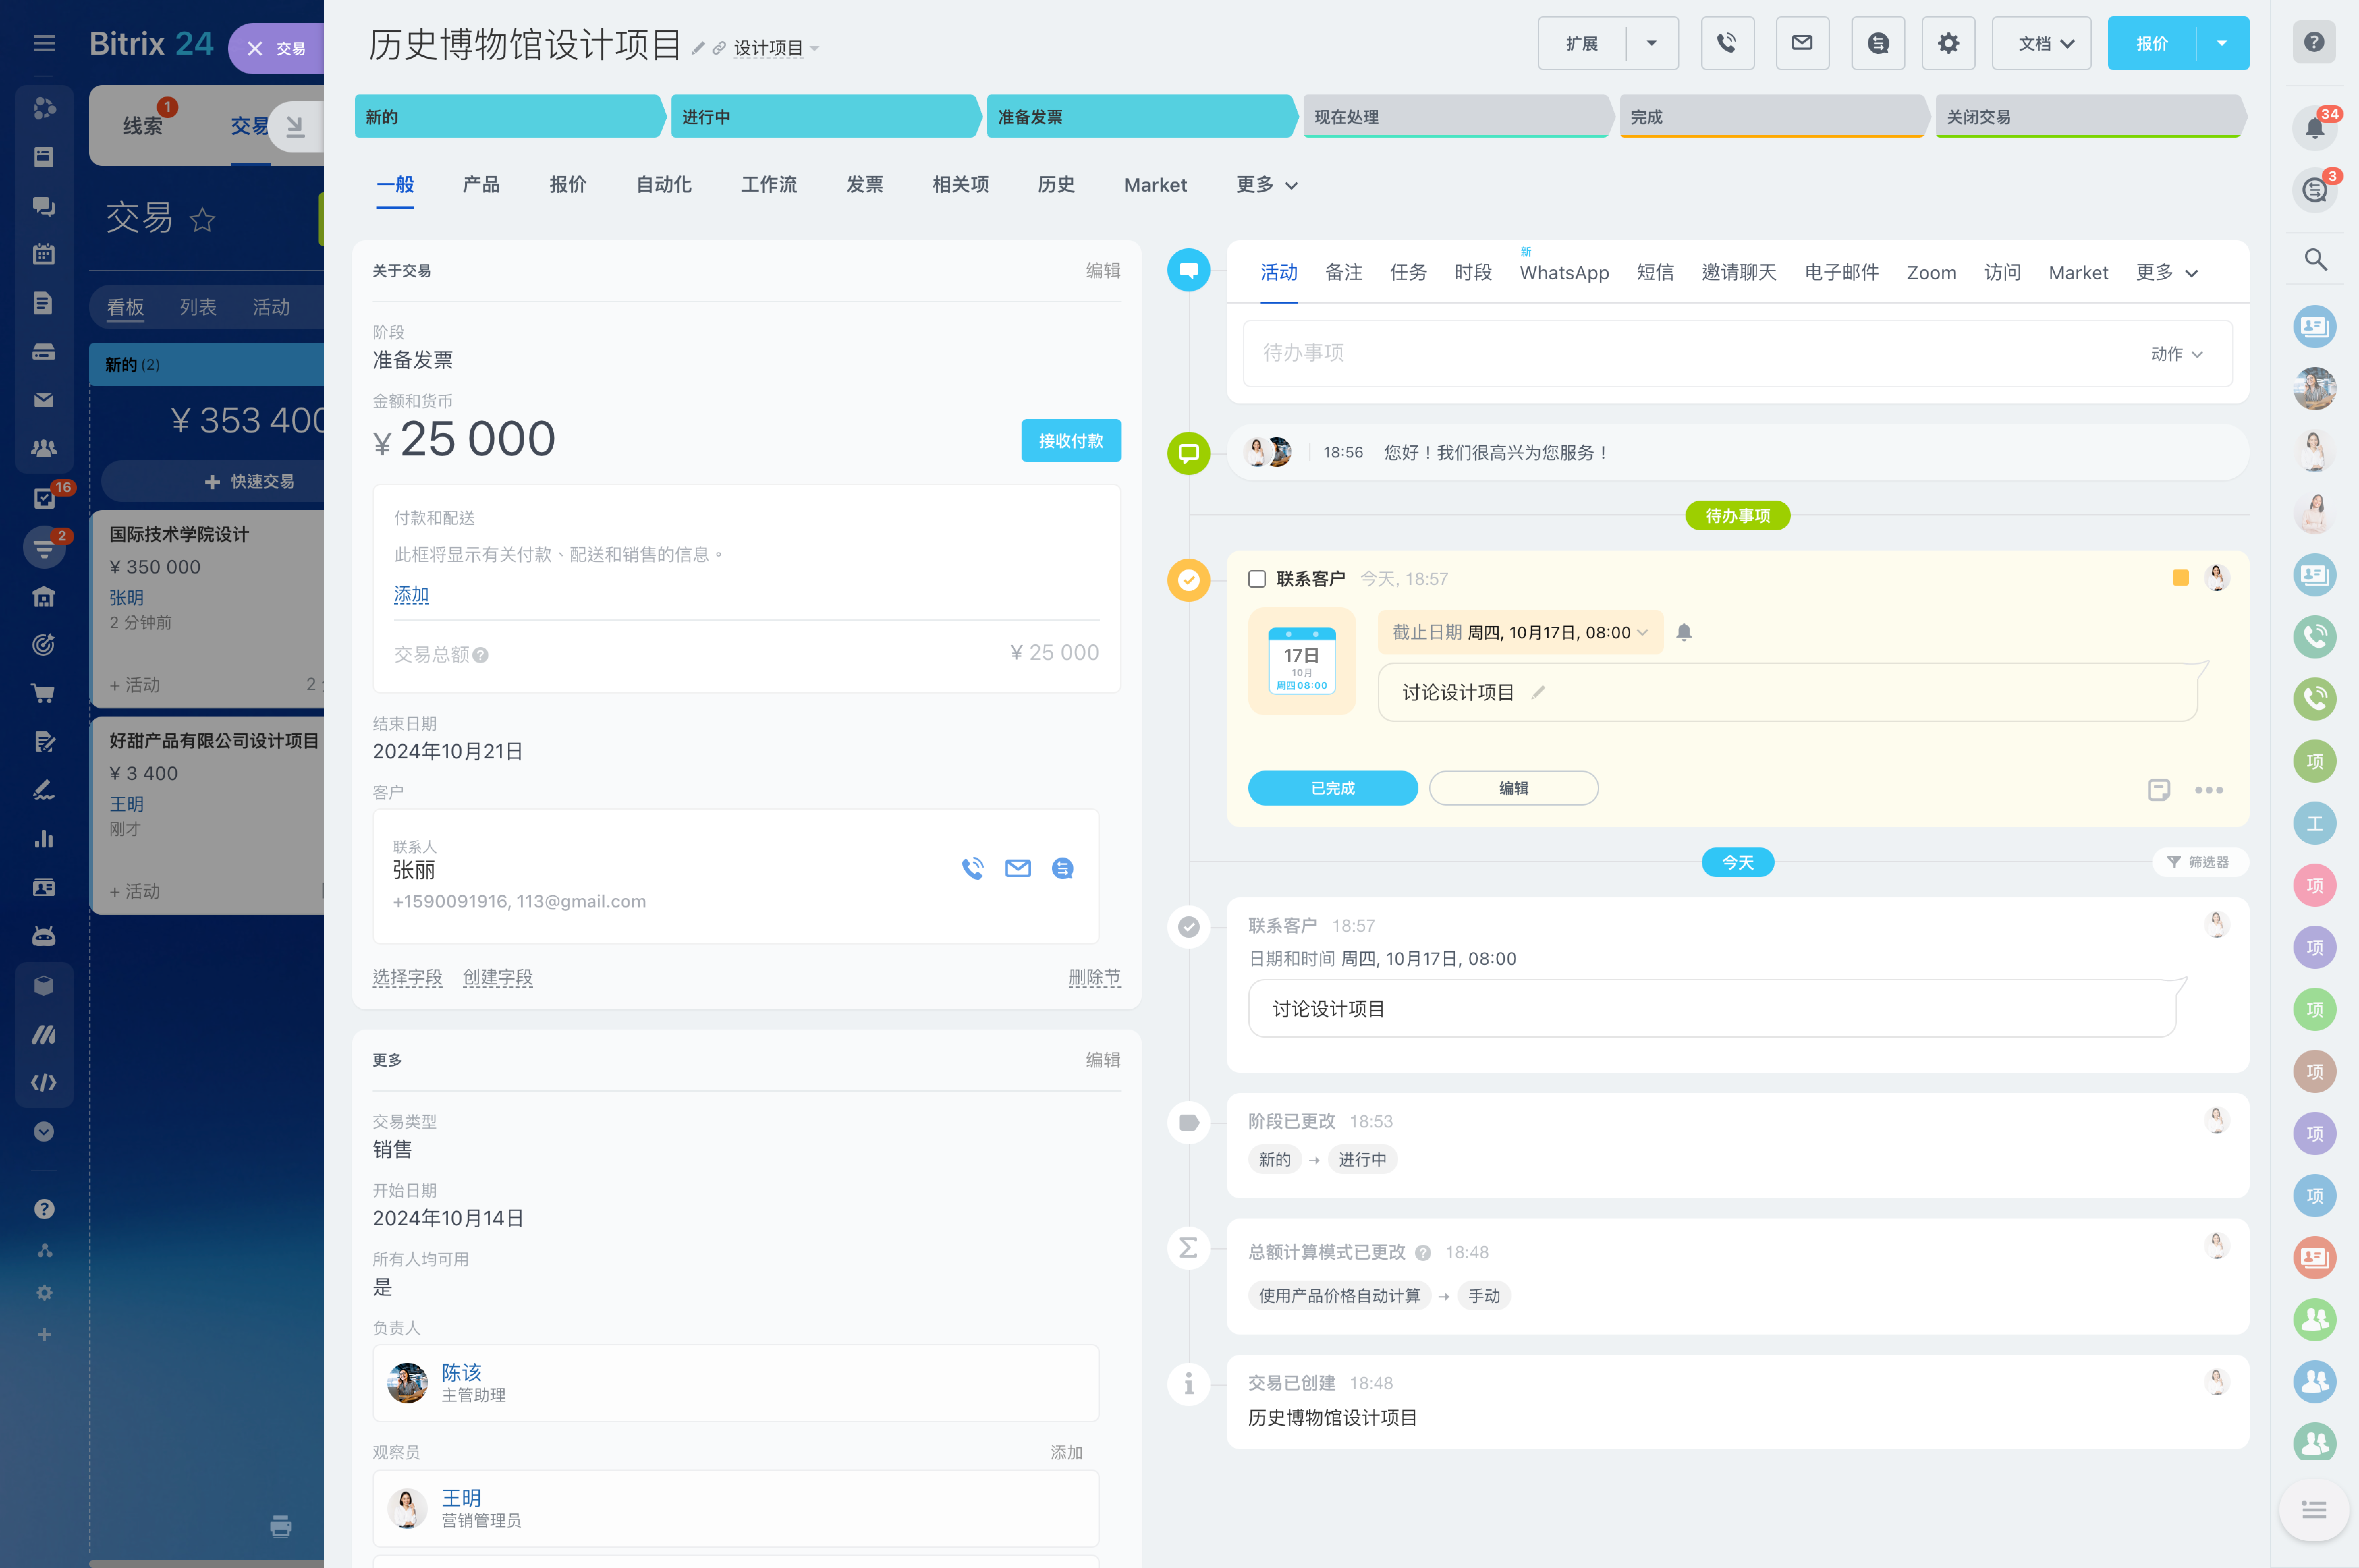Screen dimensions: 2359x1568
Task: Click the print icon at bottom left
Action: [x=281, y=1526]
